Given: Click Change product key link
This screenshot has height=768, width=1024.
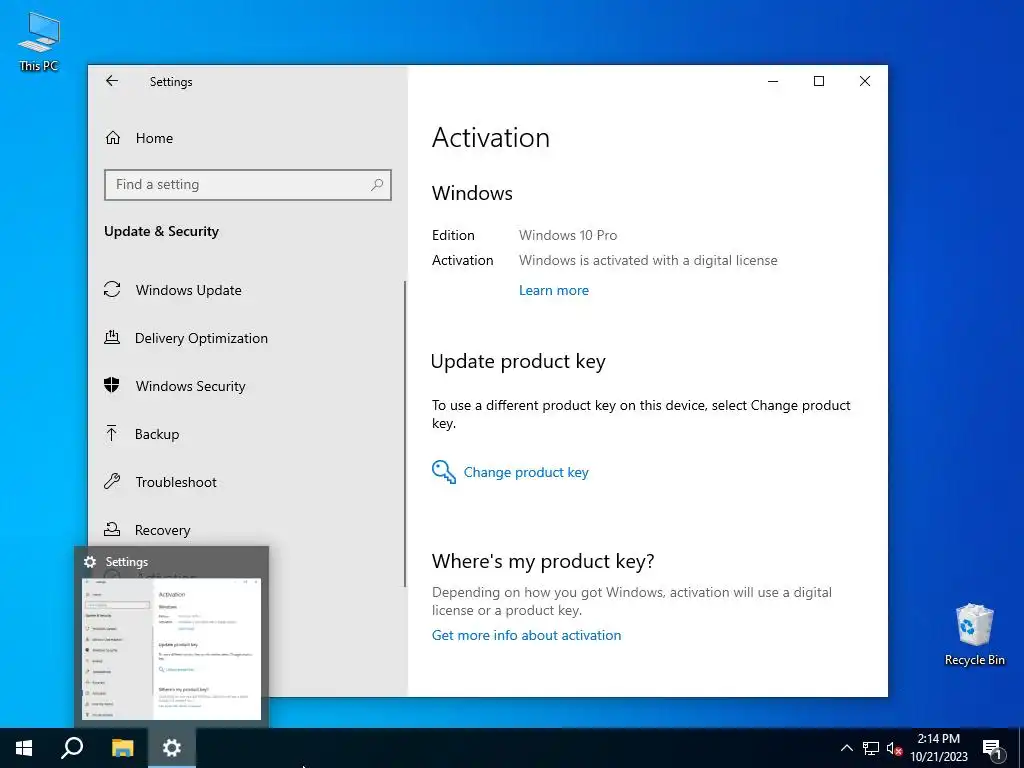Looking at the screenshot, I should point(526,472).
